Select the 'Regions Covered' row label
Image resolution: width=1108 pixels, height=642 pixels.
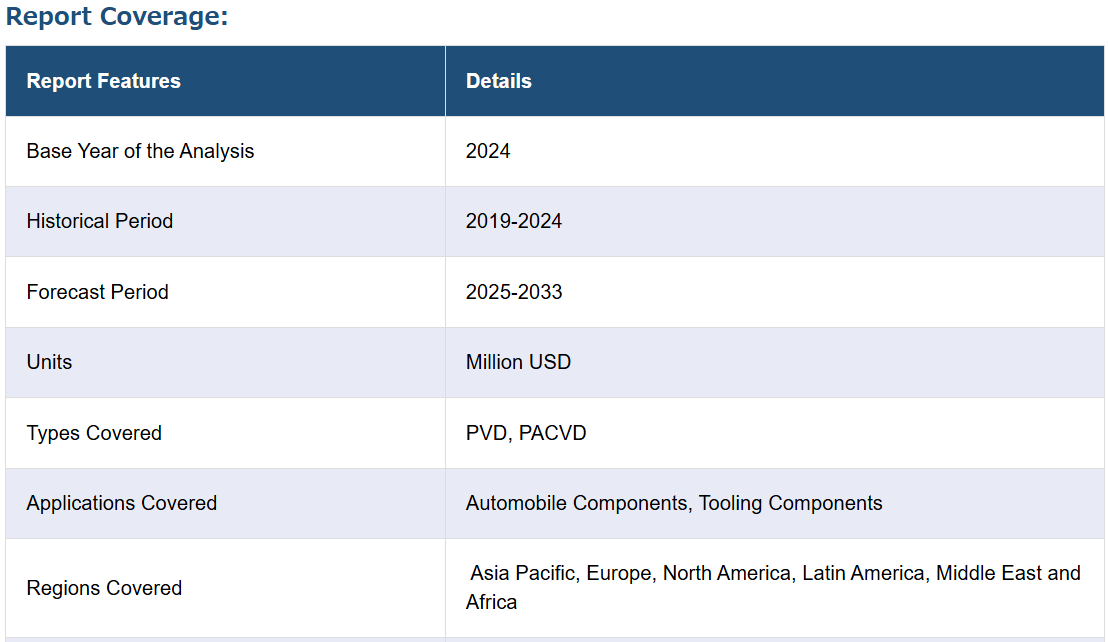104,588
